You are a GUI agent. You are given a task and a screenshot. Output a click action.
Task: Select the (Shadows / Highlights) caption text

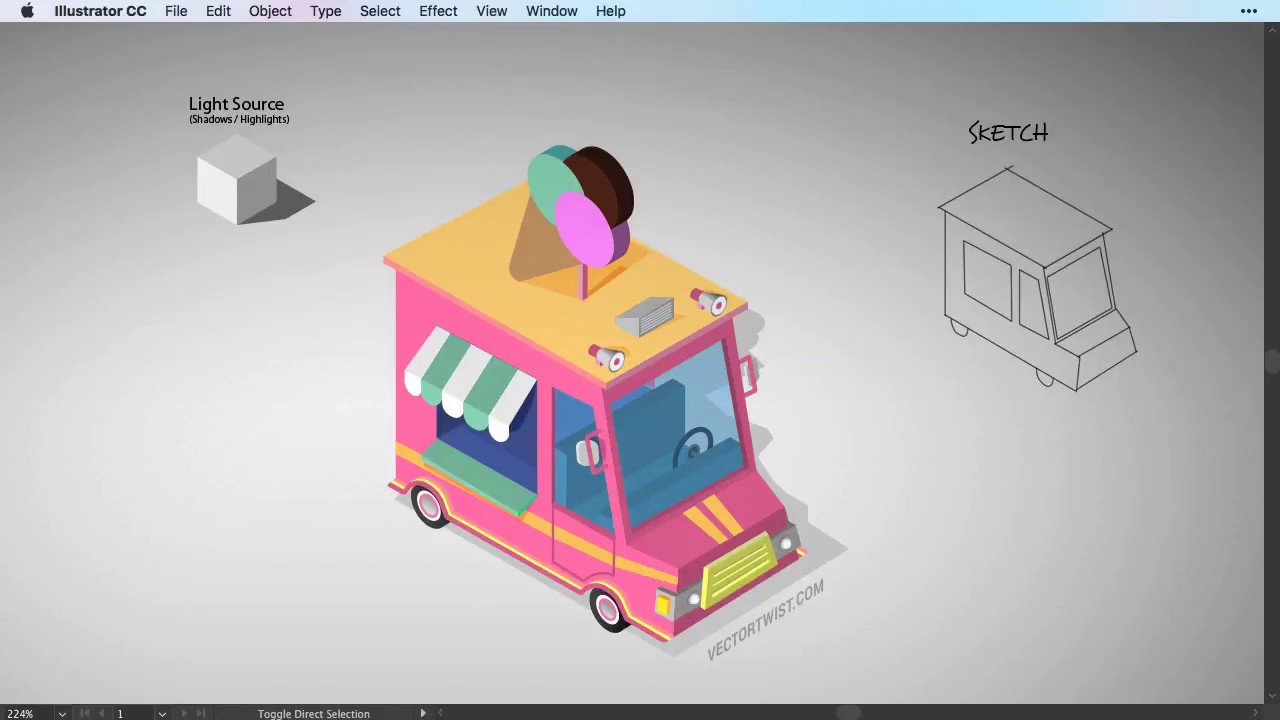click(239, 119)
